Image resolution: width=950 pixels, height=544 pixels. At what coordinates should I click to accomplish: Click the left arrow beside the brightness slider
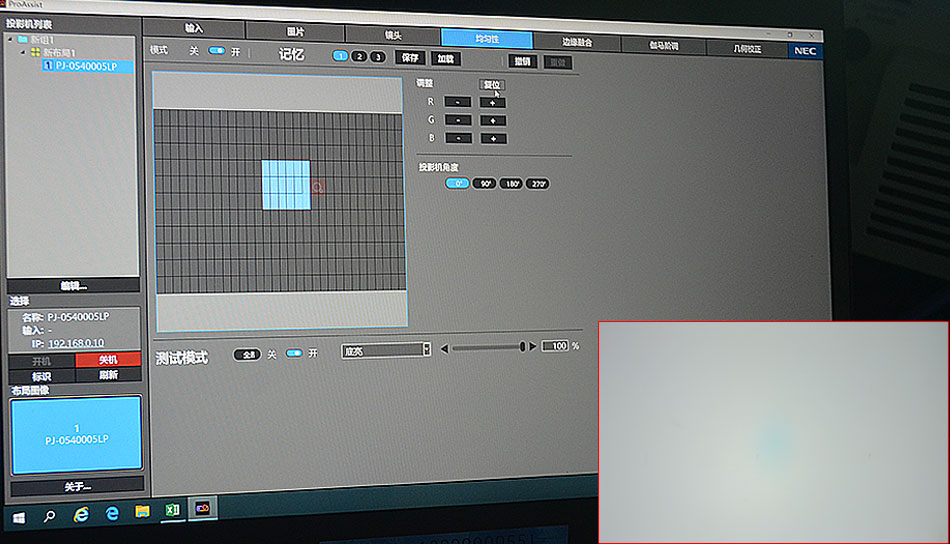444,347
